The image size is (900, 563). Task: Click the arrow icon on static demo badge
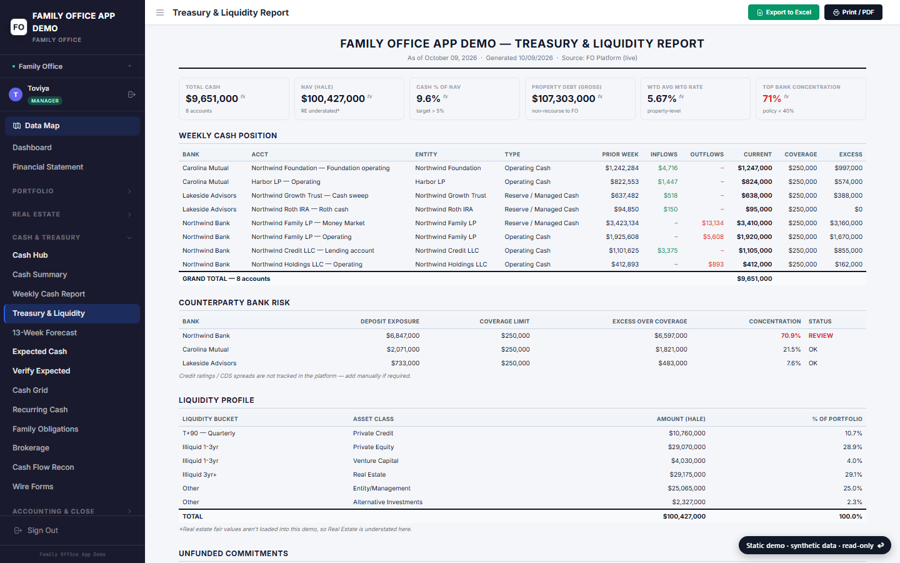point(881,545)
